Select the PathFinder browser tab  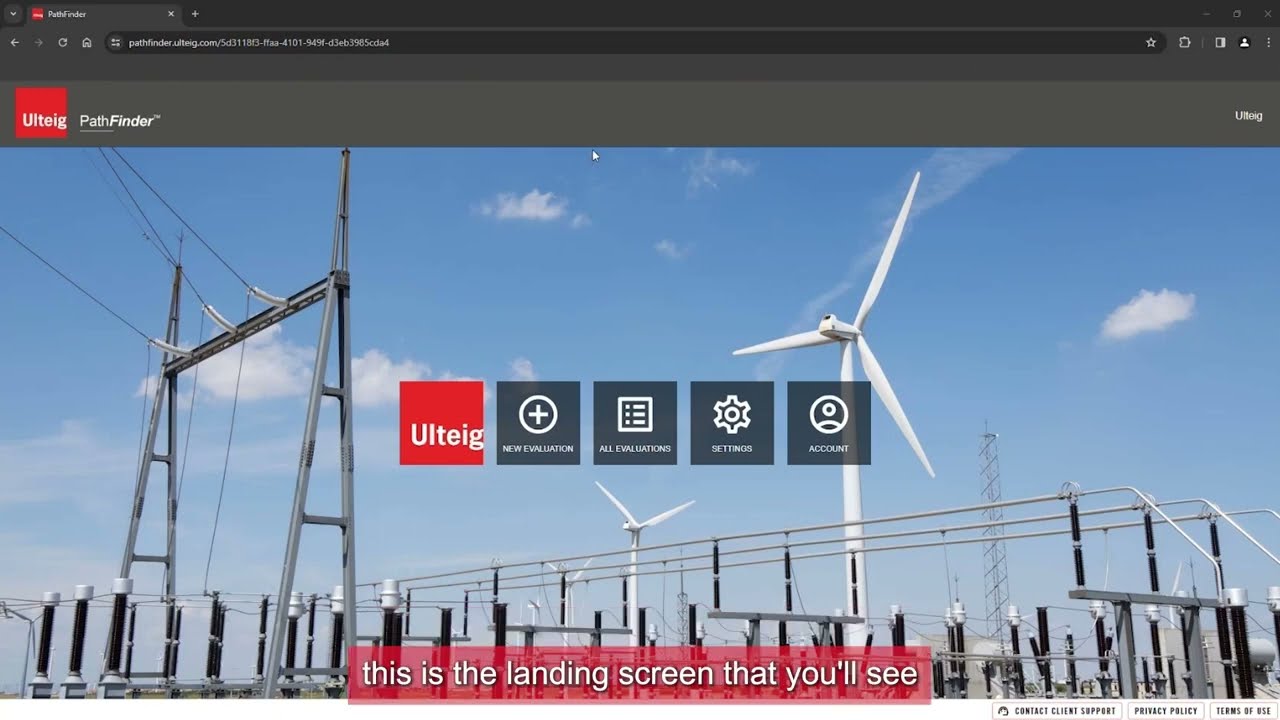tap(103, 14)
